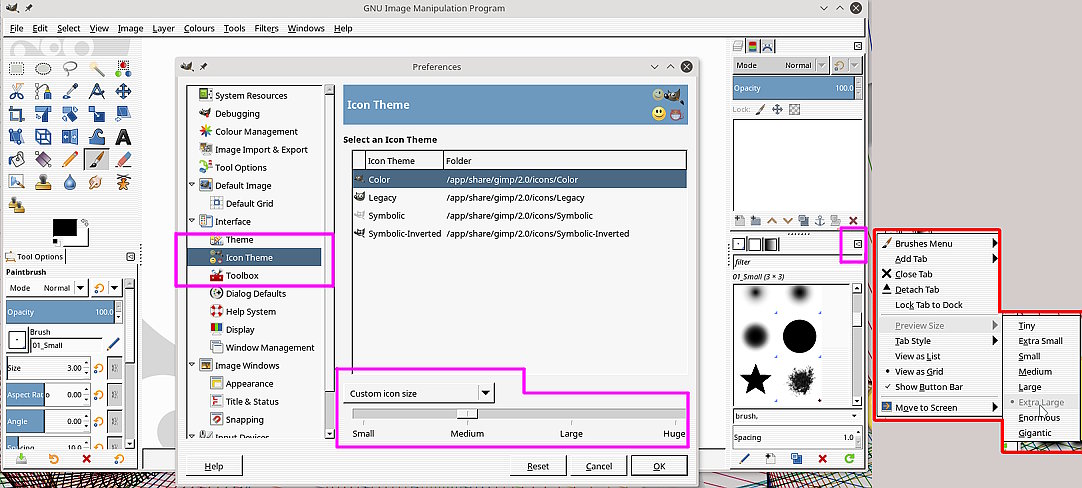The height and width of the screenshot is (488, 1082).
Task: Expand the Brushes Menu submenu
Action: 939,244
